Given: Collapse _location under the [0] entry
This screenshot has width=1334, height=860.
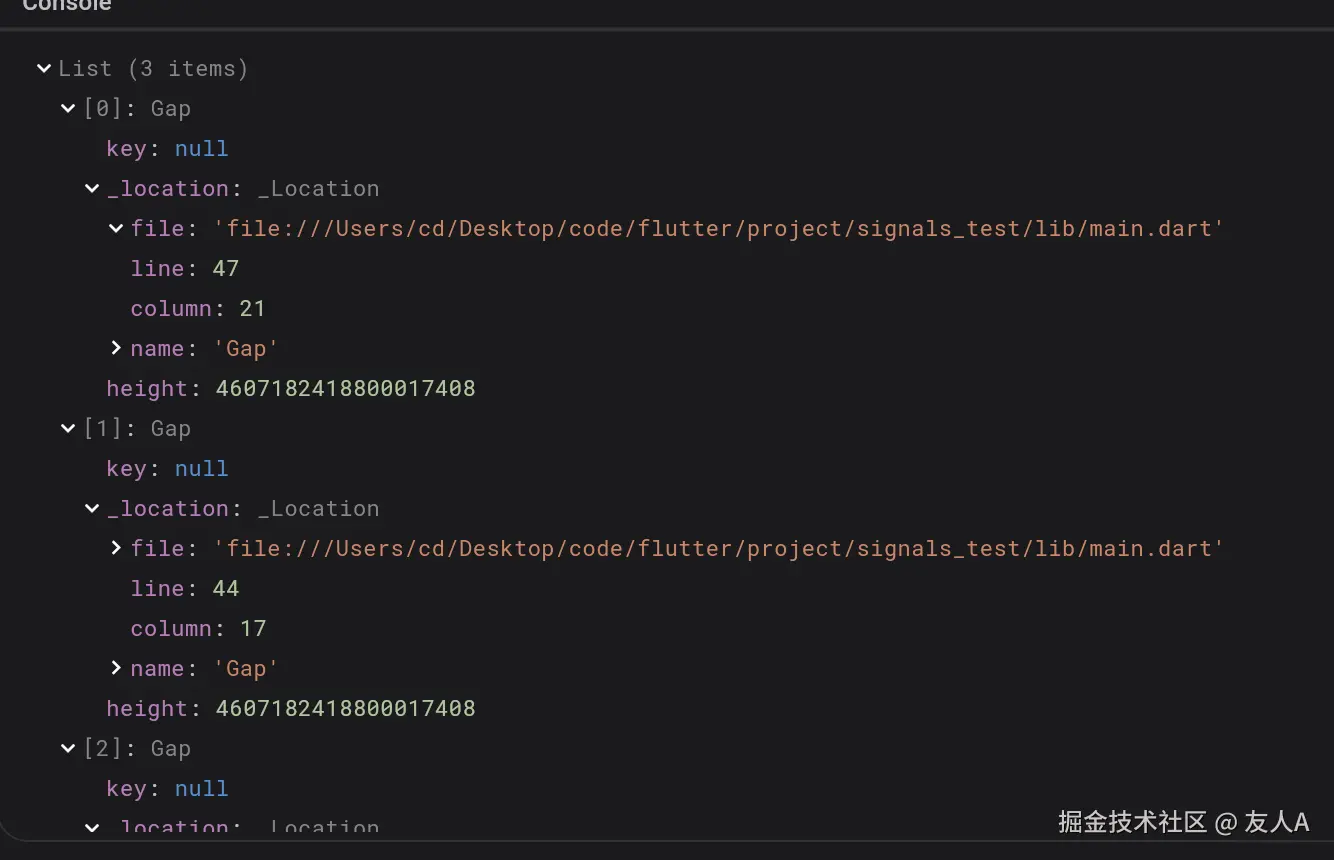Looking at the screenshot, I should click(92, 189).
